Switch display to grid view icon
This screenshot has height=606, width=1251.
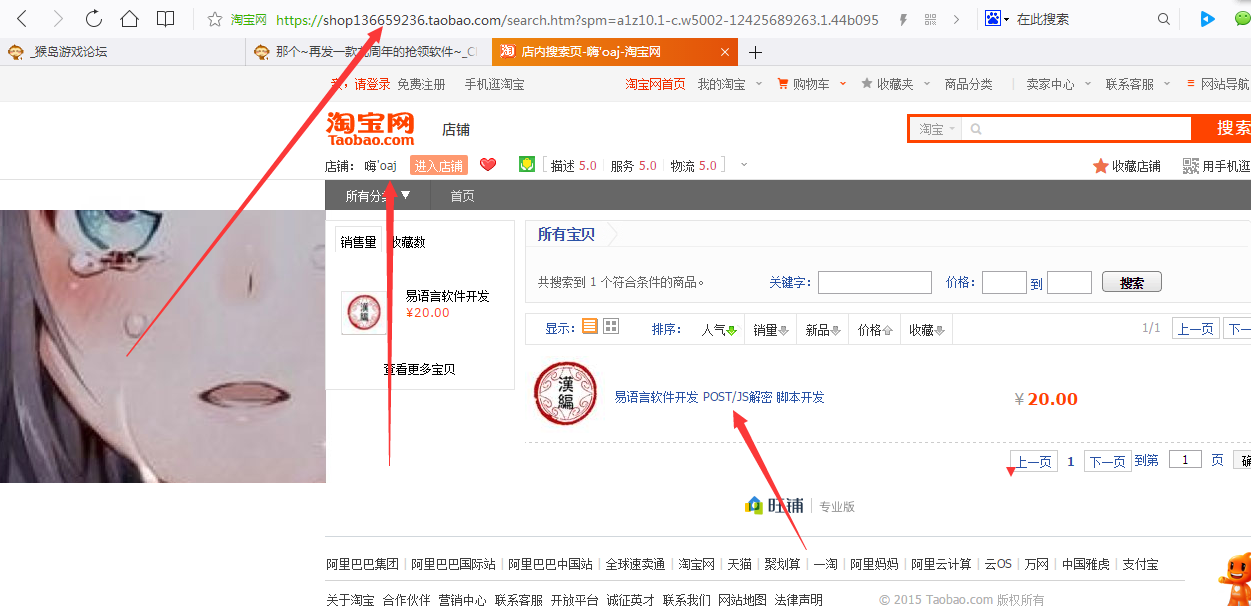pyautogui.click(x=611, y=326)
